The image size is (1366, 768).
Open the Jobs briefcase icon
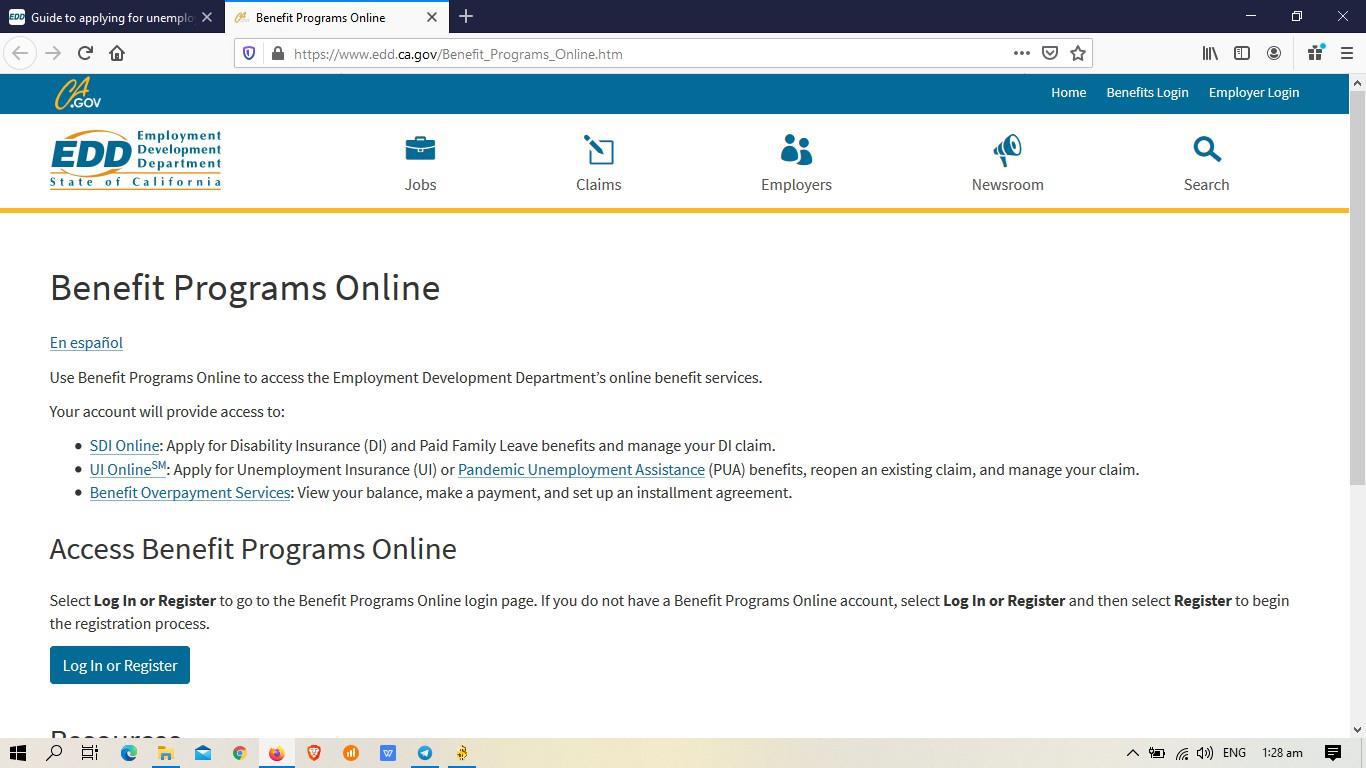click(x=420, y=150)
